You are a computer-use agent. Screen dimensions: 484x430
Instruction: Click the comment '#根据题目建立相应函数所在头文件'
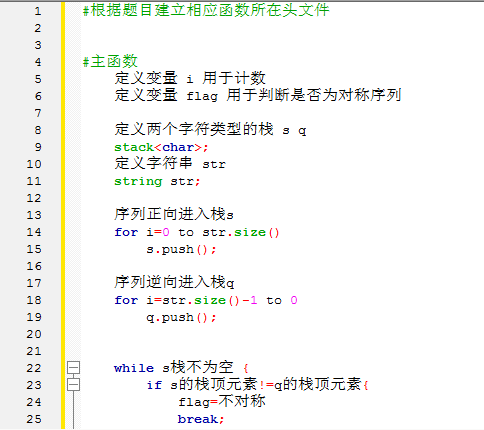206,10
